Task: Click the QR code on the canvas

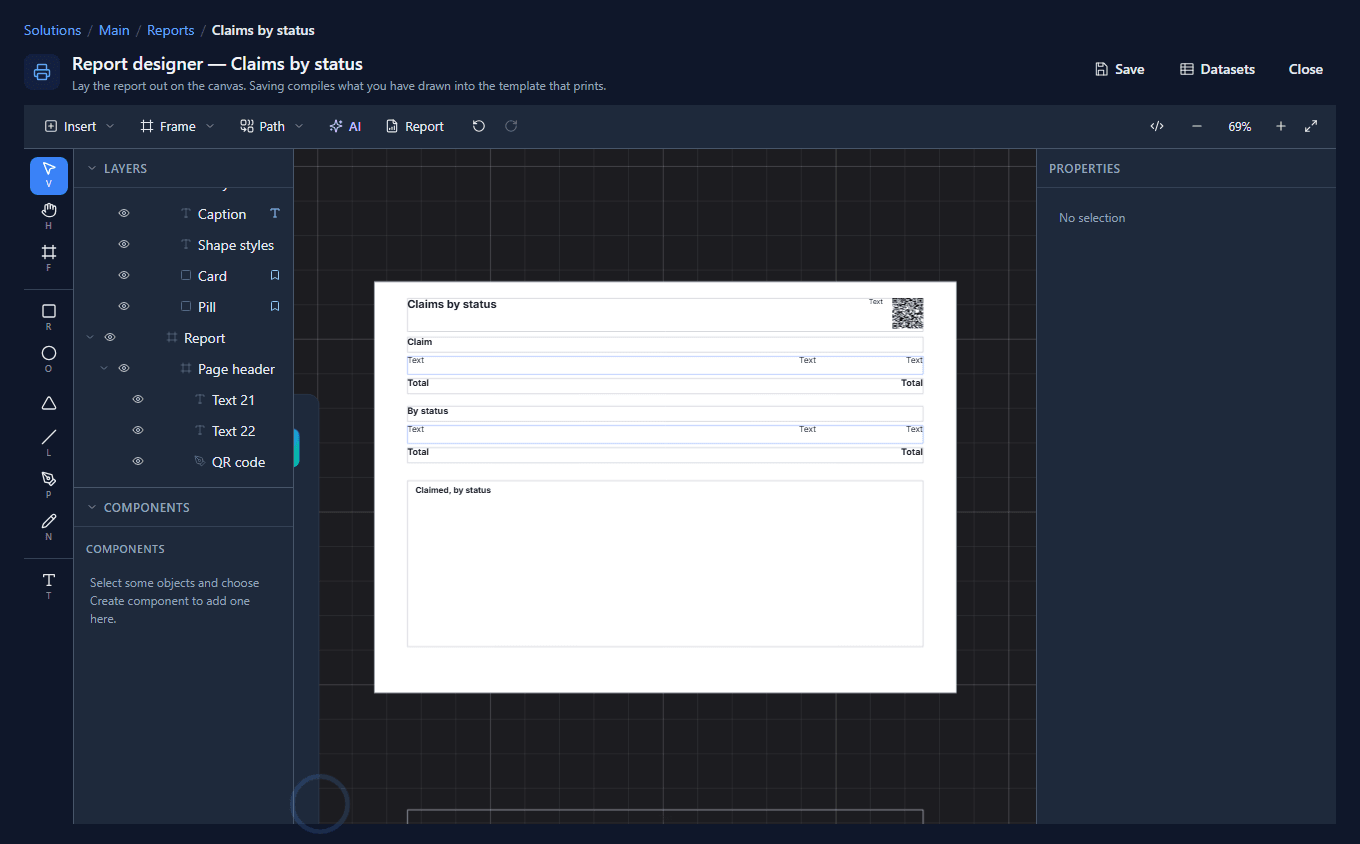Action: pos(907,313)
